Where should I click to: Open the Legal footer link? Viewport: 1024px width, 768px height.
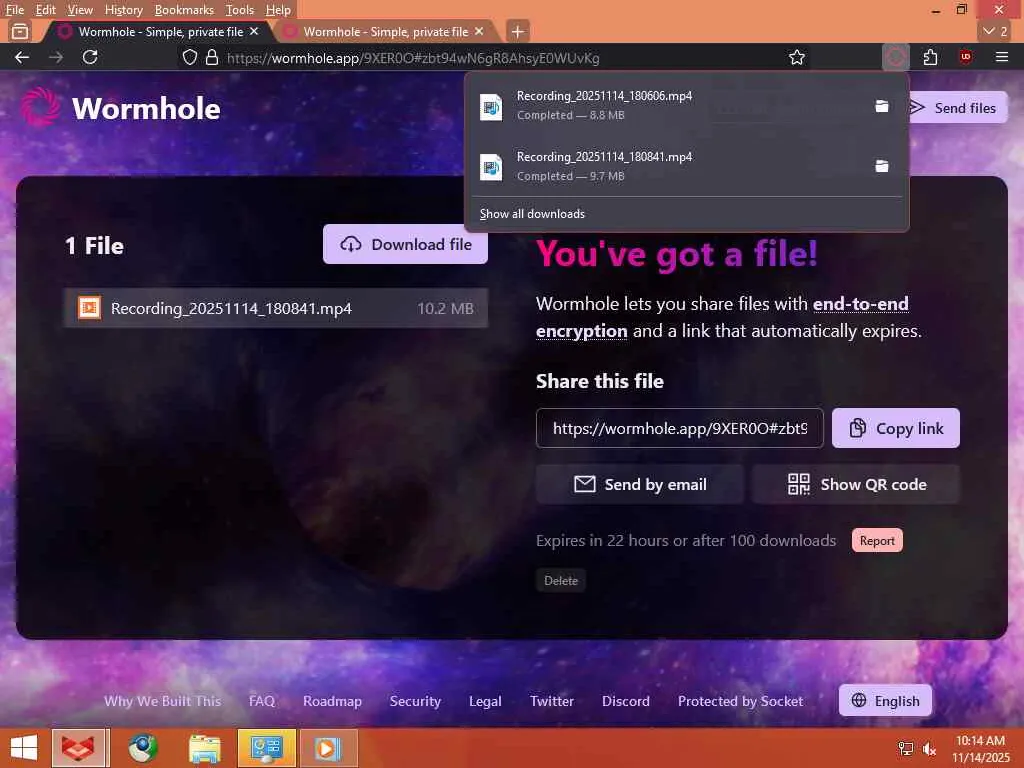tap(485, 701)
